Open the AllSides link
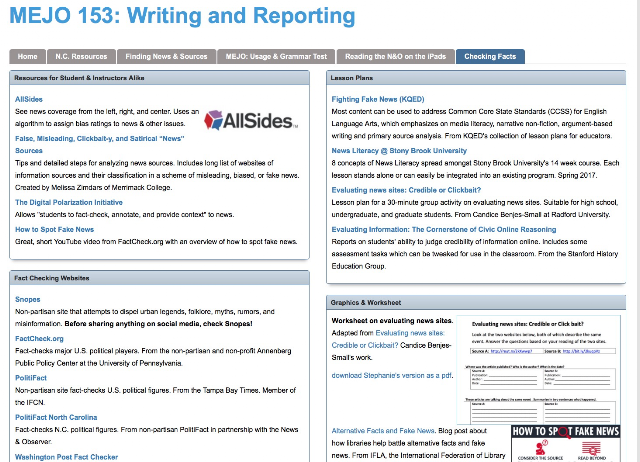This screenshot has width=640, height=462. click(x=29, y=99)
